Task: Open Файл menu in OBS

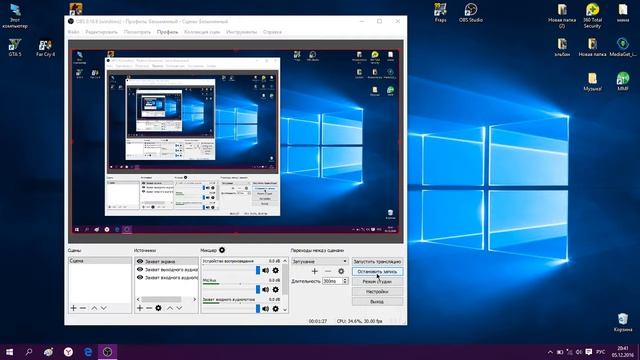Action: [74, 32]
